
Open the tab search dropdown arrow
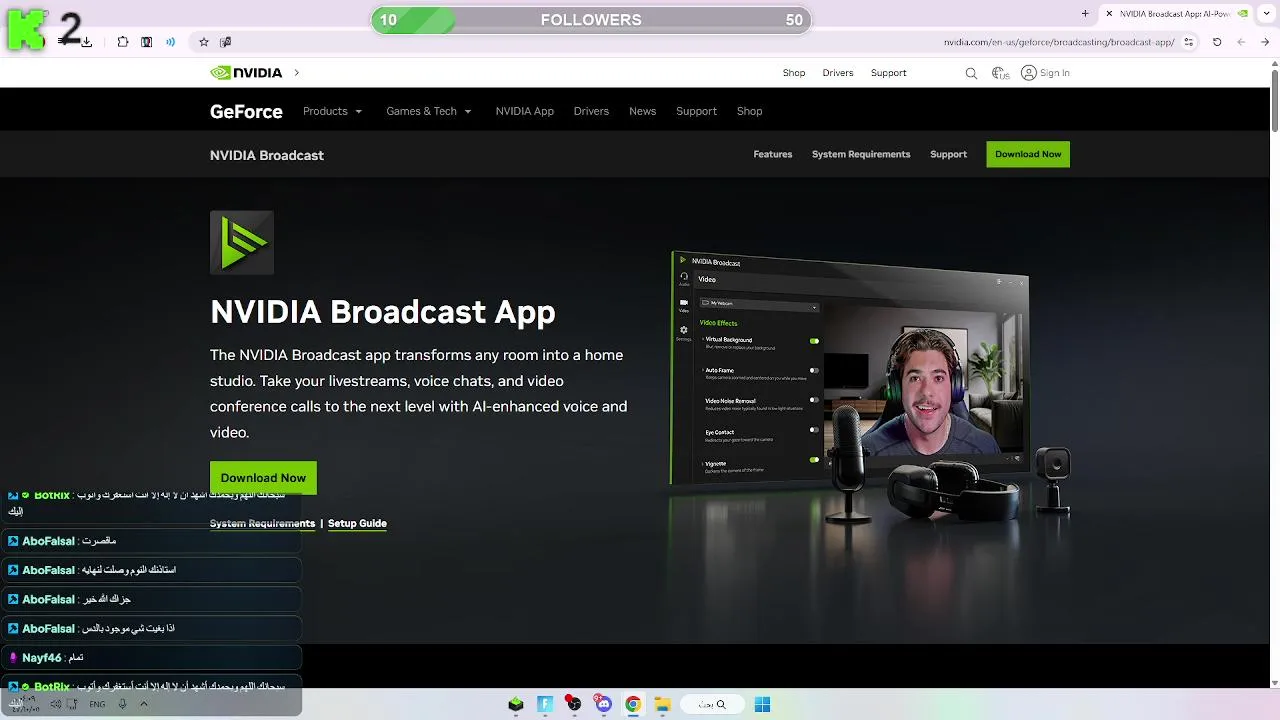(1265, 14)
